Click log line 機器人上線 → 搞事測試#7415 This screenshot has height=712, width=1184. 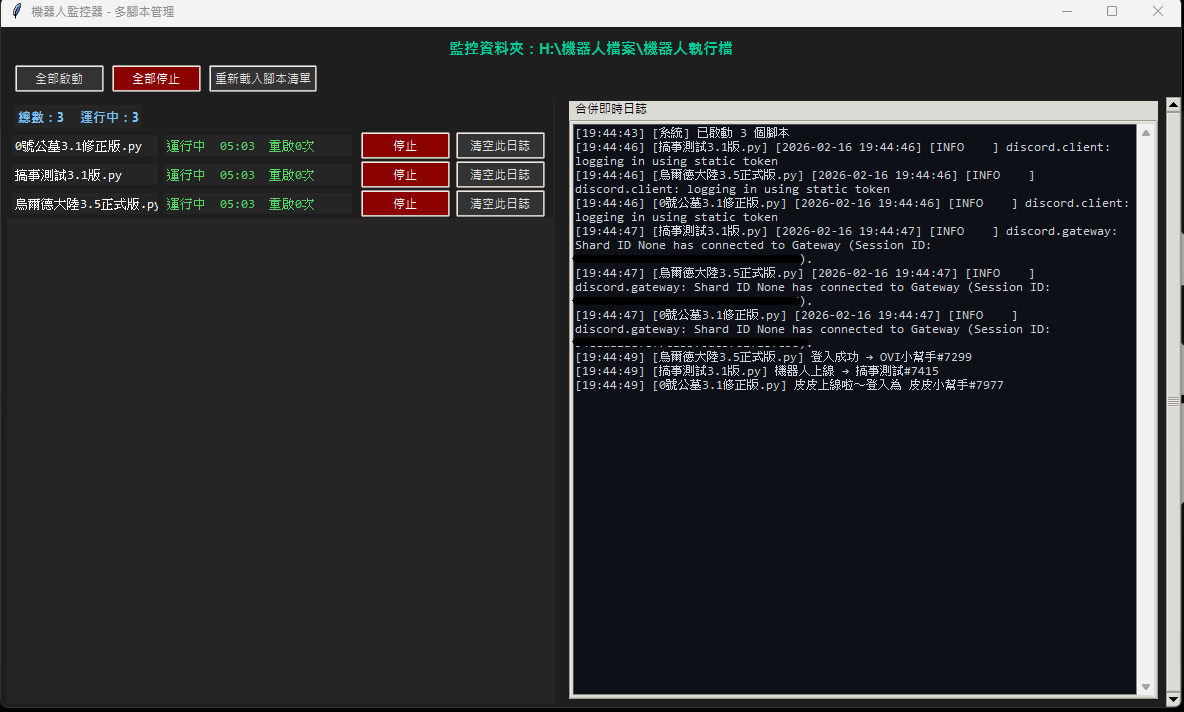(757, 371)
